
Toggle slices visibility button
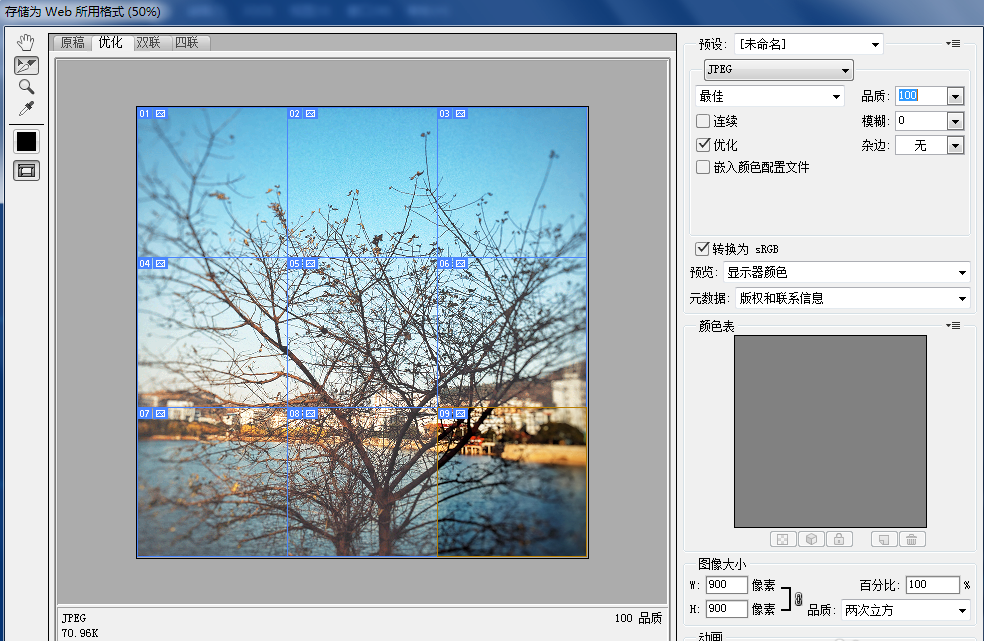[26, 171]
